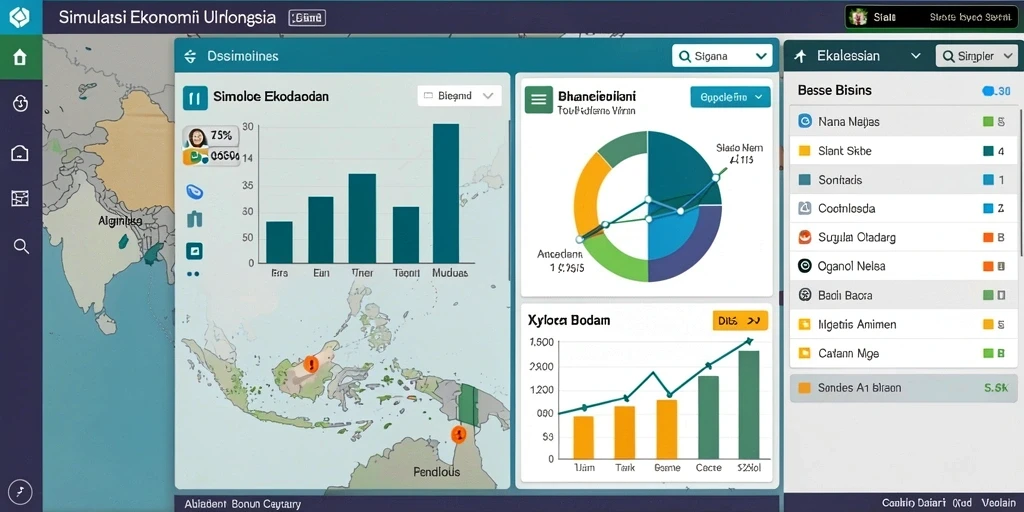
Task: Click the magnifier search icon in sidebar
Action: (21, 246)
